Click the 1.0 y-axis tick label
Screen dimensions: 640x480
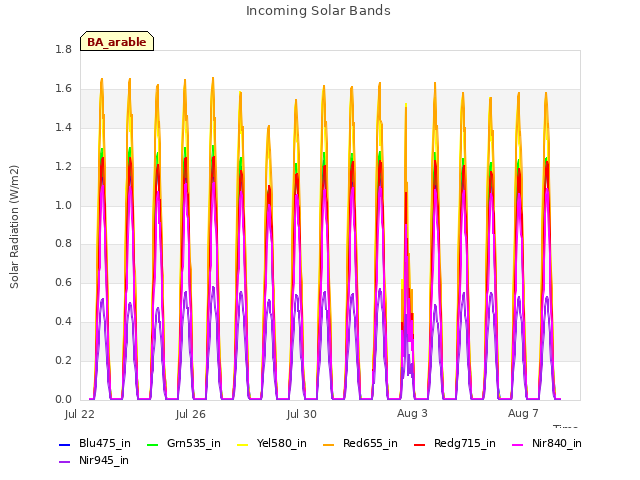click(63, 205)
